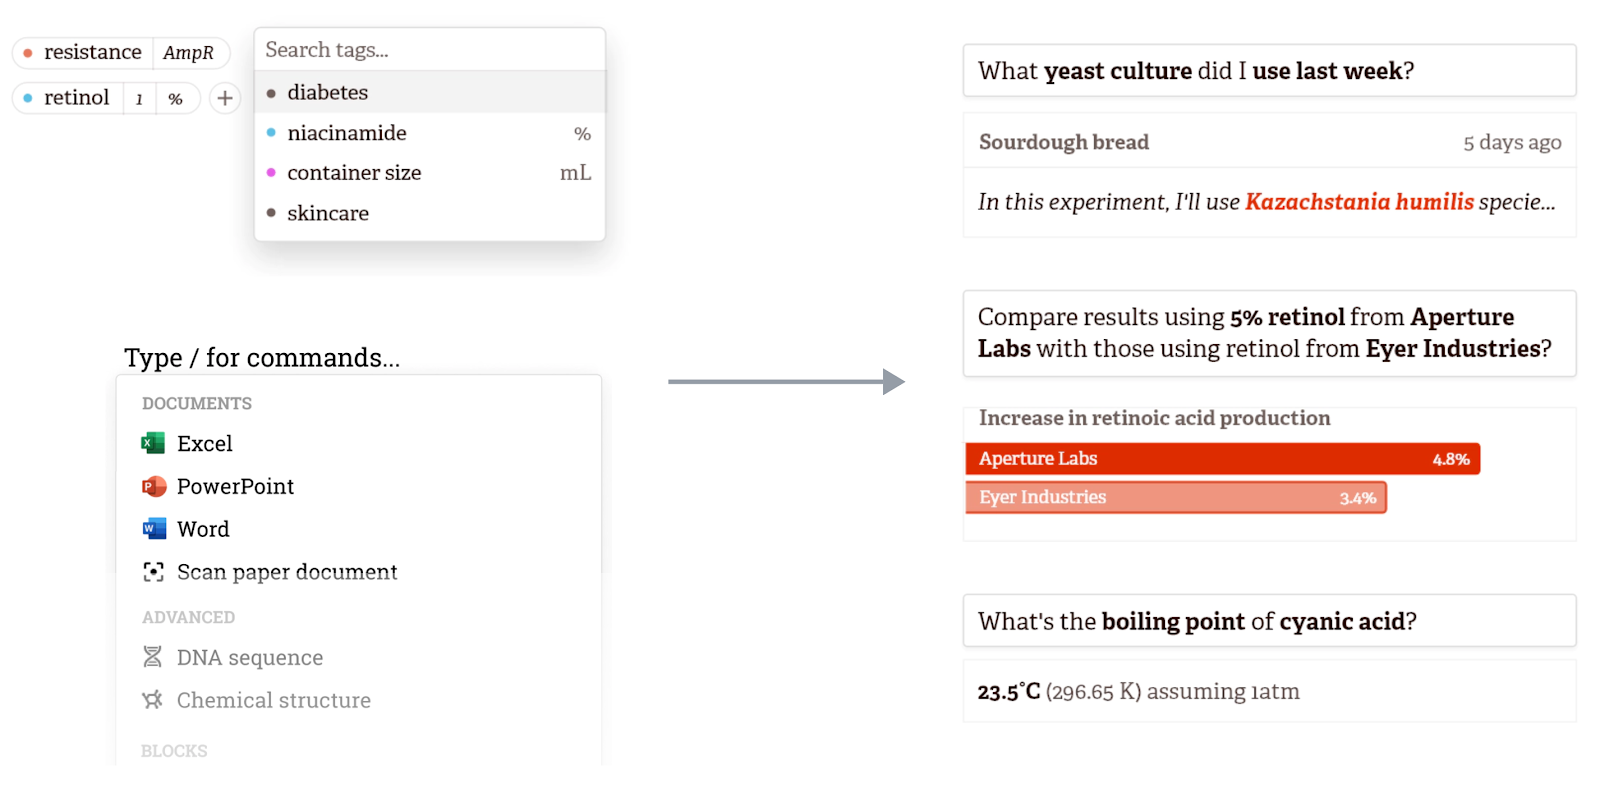This screenshot has height=807, width=1600.
Task: Click the Excel document icon
Action: coord(153,443)
